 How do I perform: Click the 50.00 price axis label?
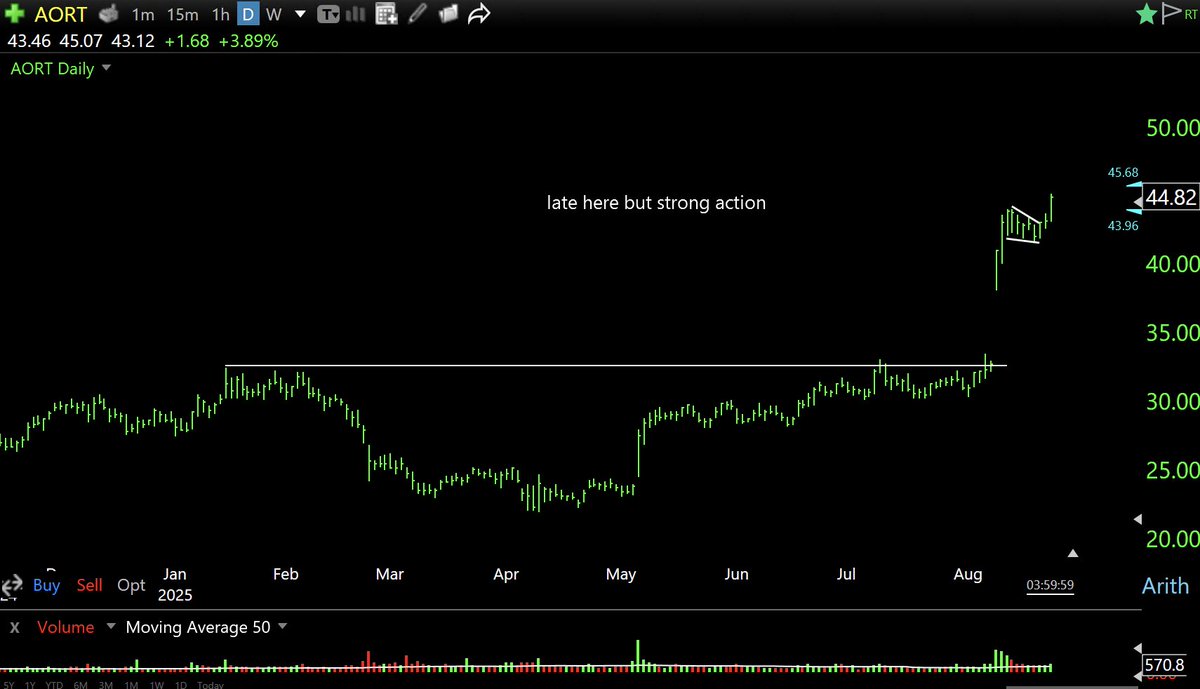coord(1172,128)
